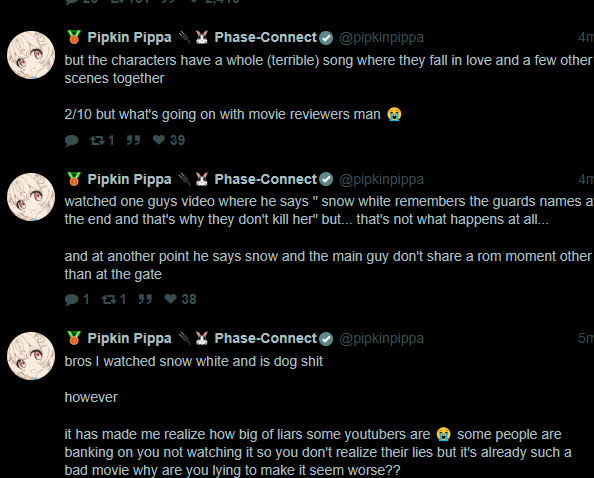Click the 5m timestamp of the bottom tweet

click(586, 339)
